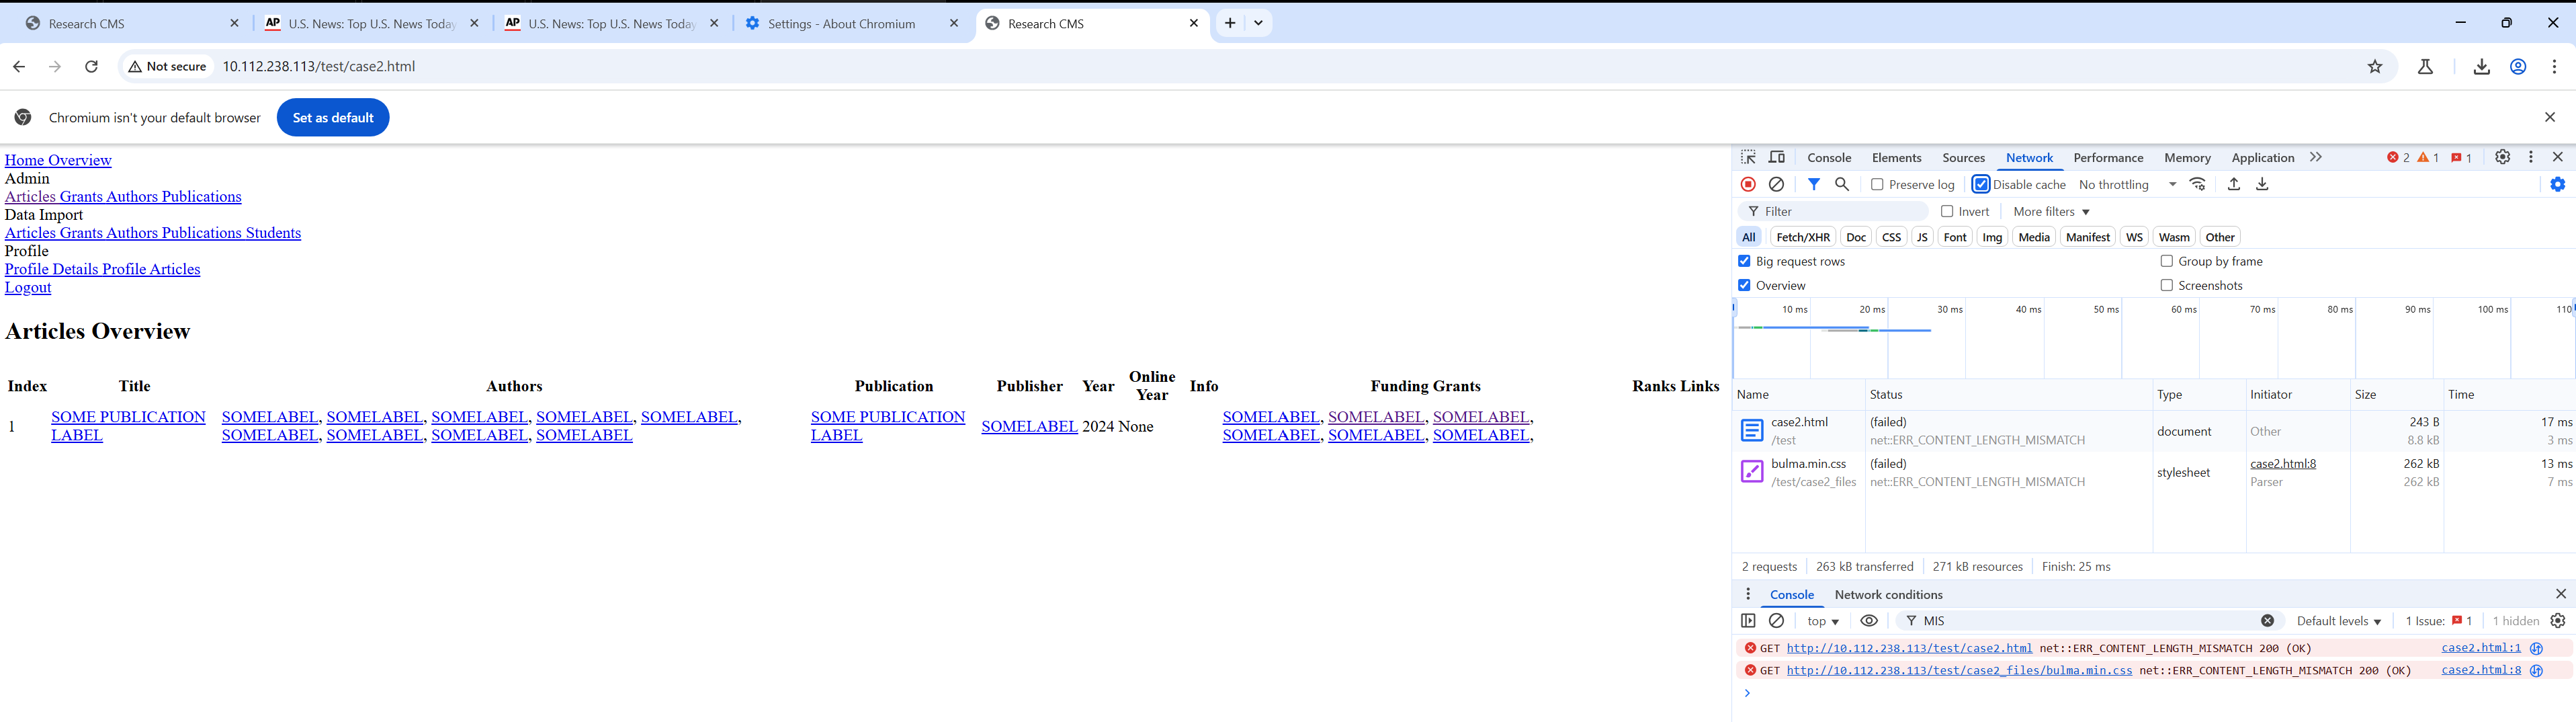Toggle the device toolbar icon
The width and height of the screenshot is (2576, 722).
pyautogui.click(x=1777, y=157)
